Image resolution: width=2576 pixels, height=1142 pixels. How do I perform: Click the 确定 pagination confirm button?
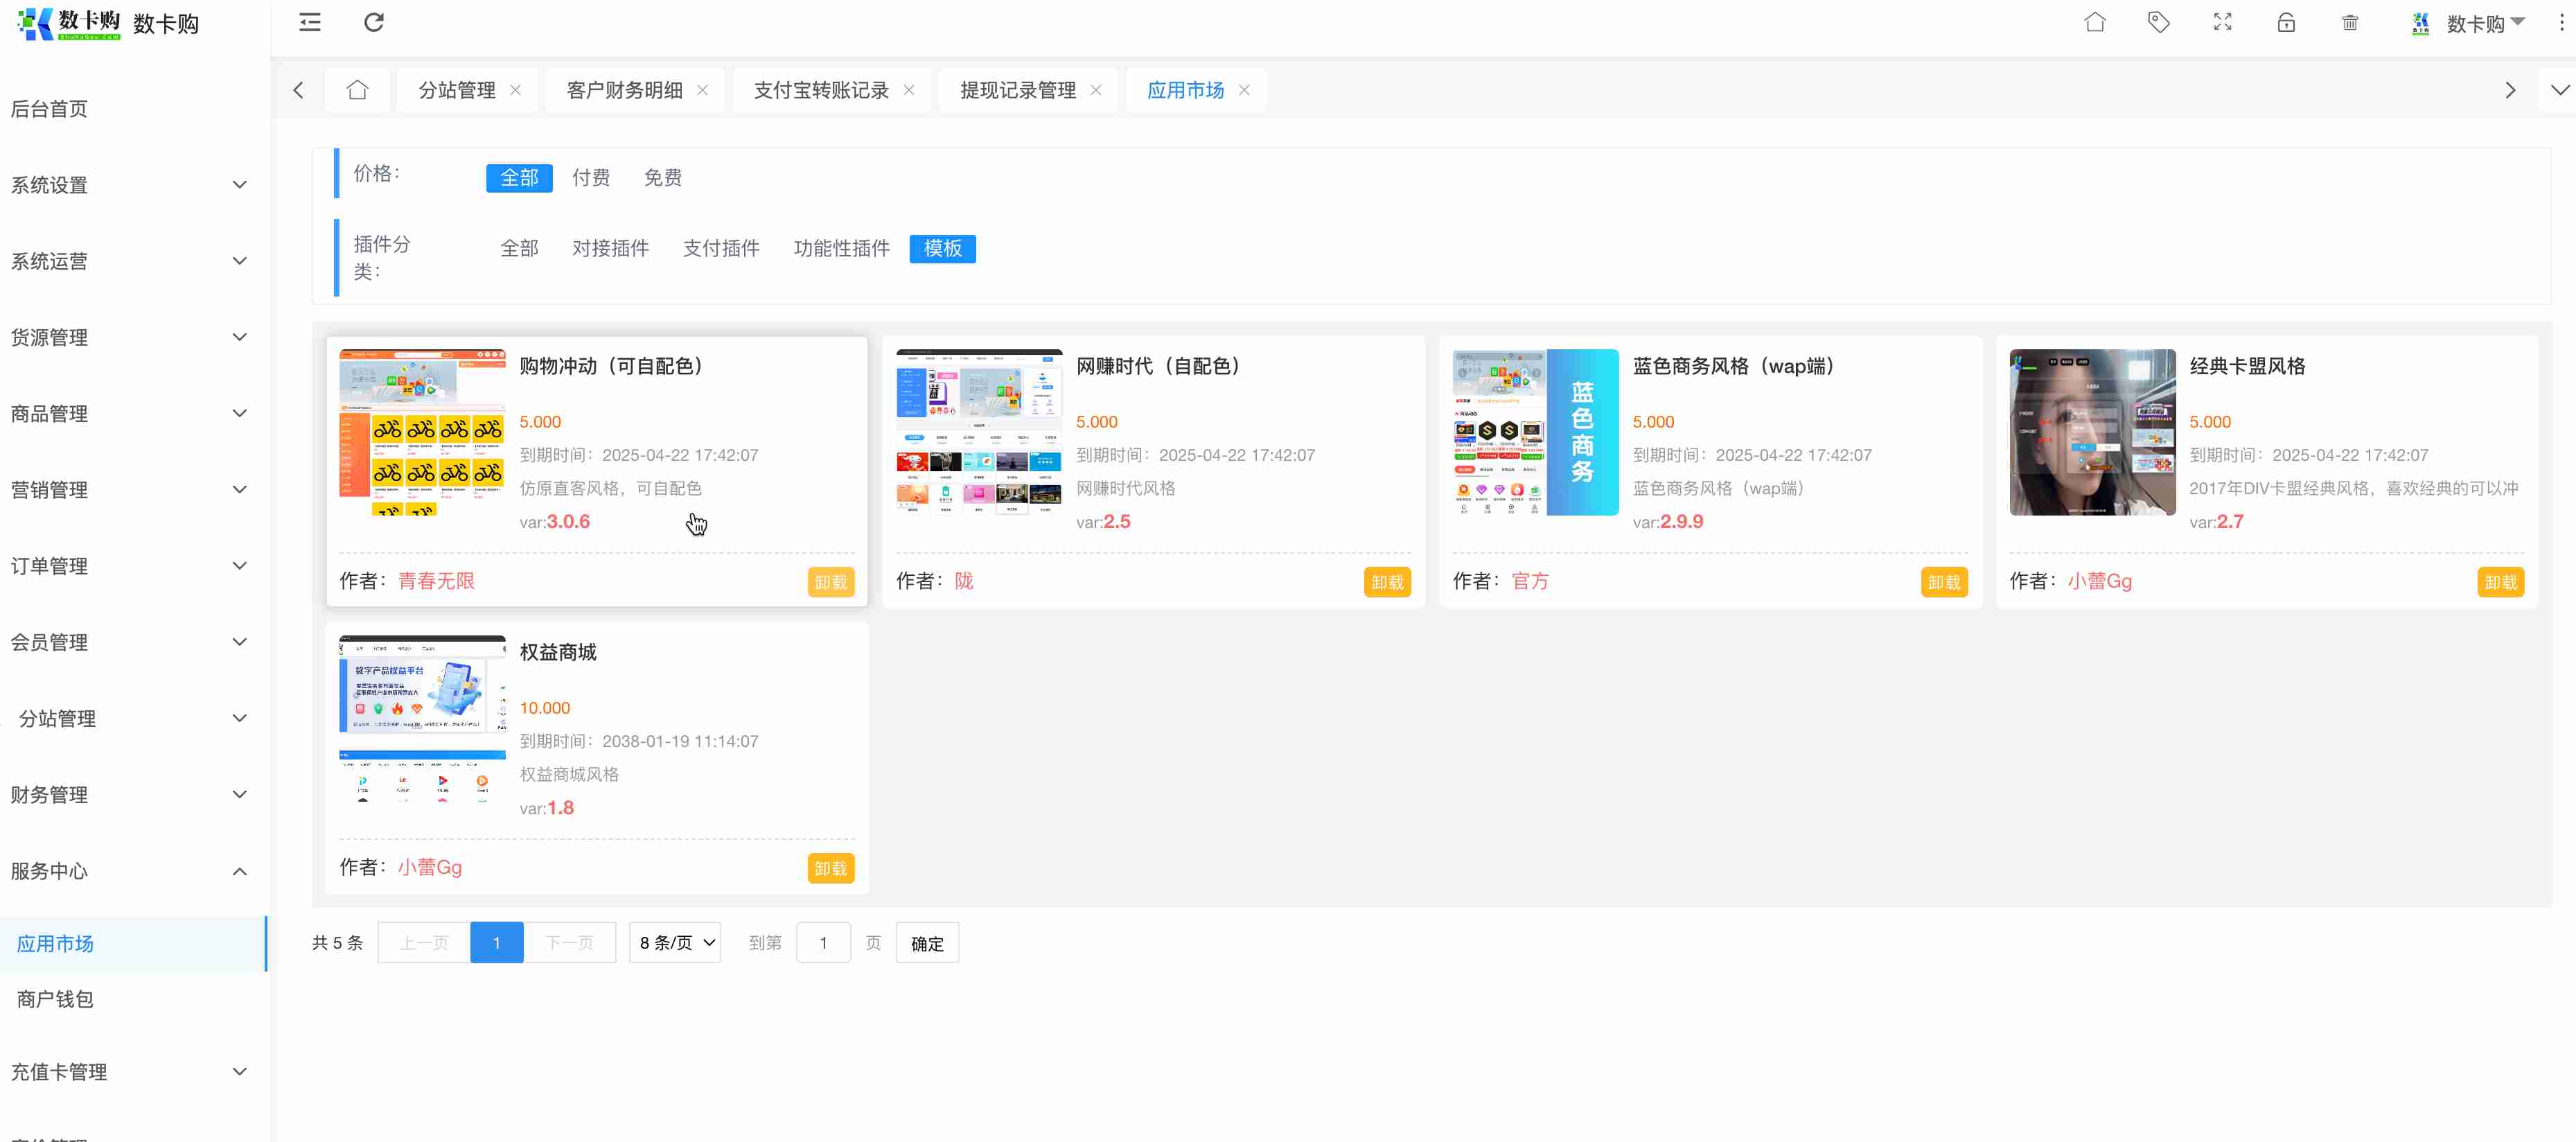926,943
